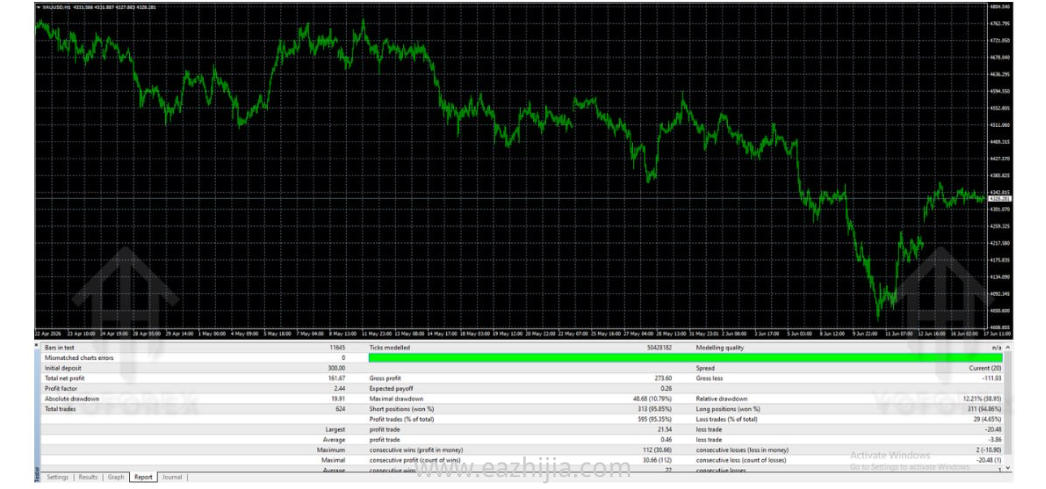Click the total trades value 624
Screen dimensions: 1046x489
pyautogui.click(x=340, y=409)
